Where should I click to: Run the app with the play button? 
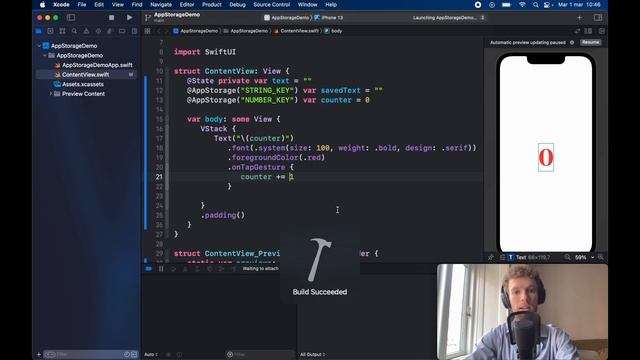[x=129, y=18]
